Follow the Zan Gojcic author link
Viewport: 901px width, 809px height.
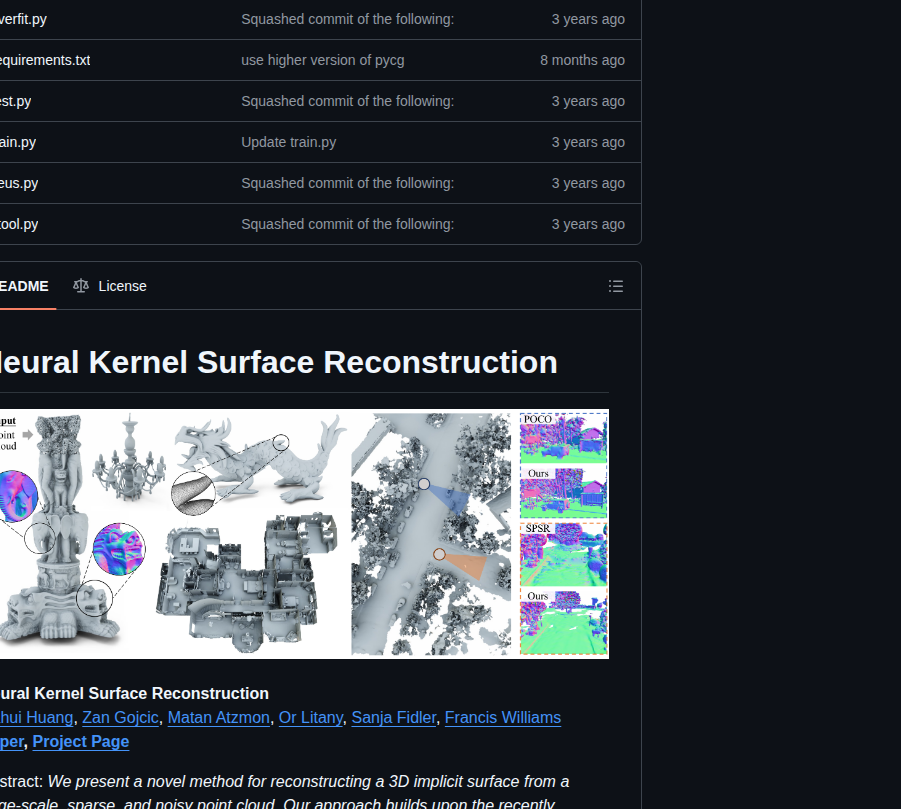(x=120, y=718)
